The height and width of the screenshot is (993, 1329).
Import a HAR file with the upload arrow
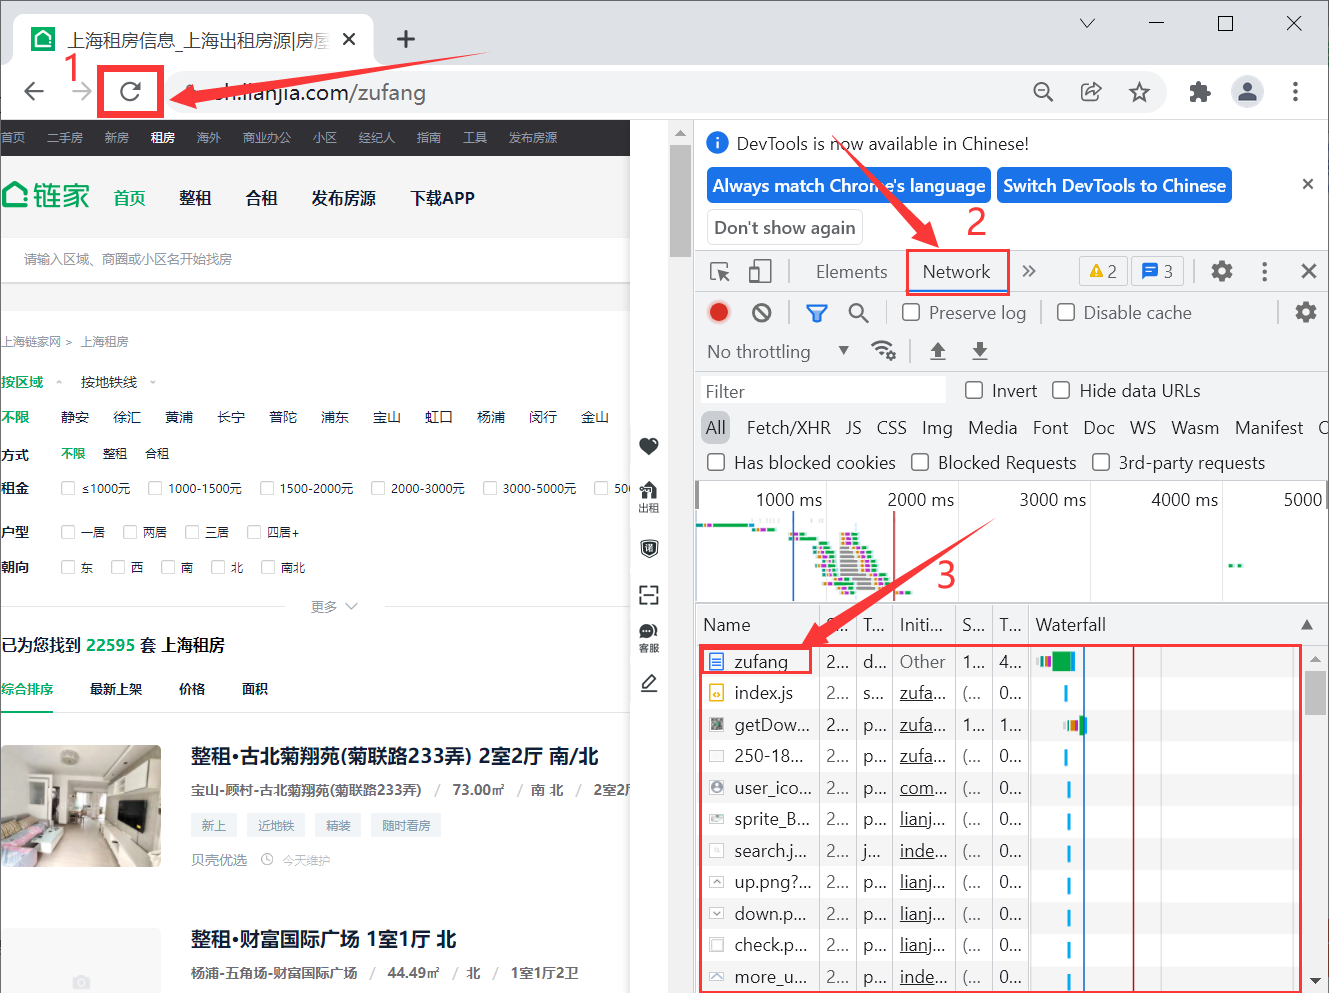[x=938, y=350]
